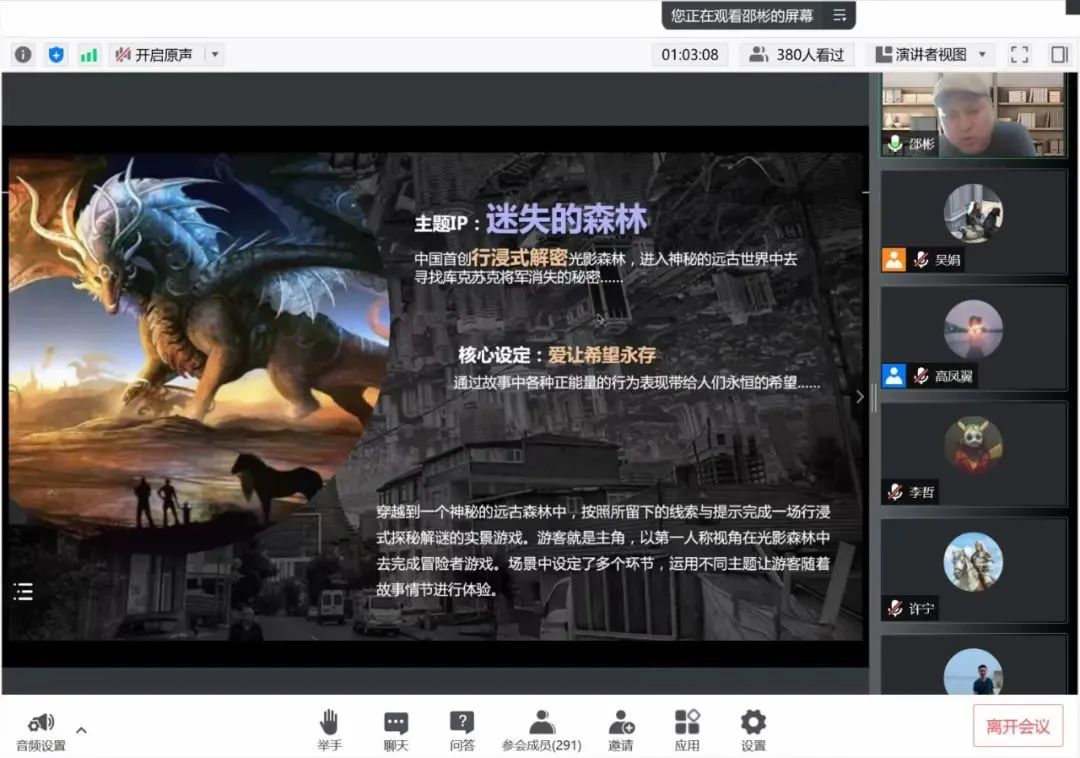
Task: Open 音频设置 audio settings
Action: coord(41,731)
